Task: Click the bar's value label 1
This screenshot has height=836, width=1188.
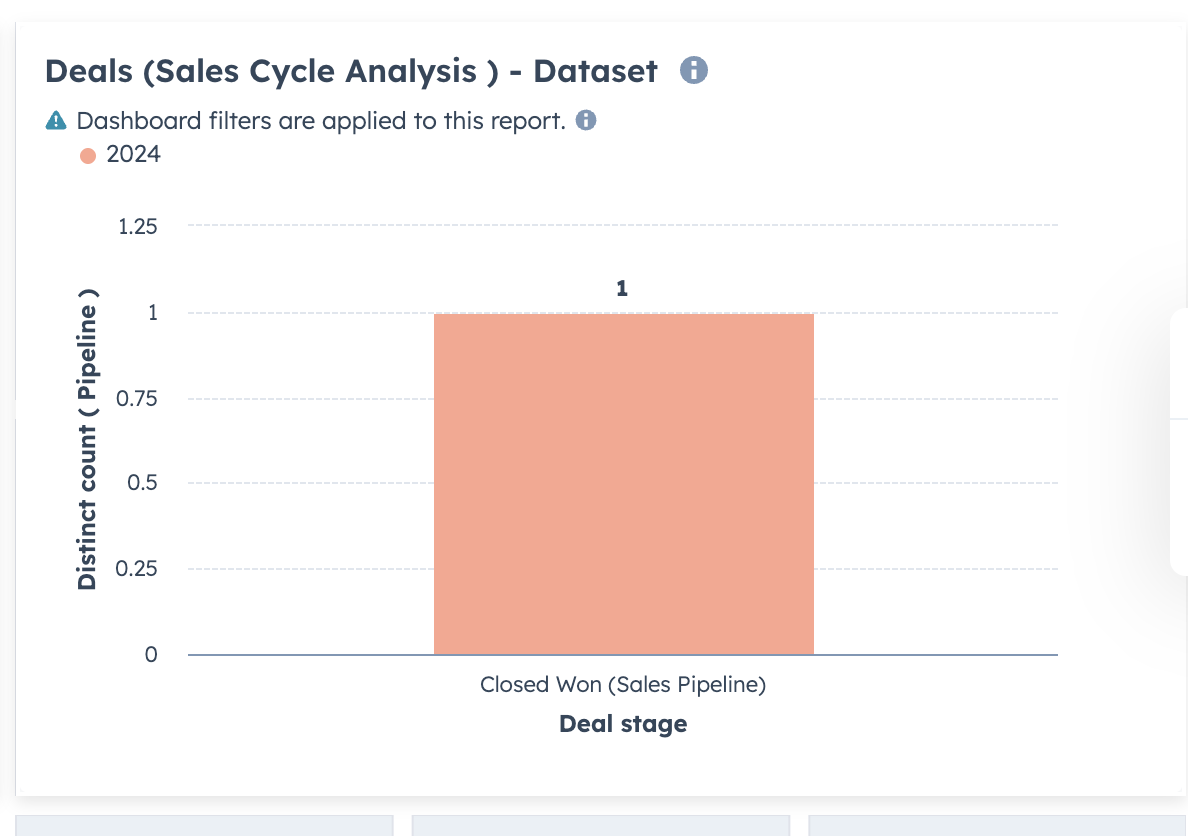Action: point(622,289)
